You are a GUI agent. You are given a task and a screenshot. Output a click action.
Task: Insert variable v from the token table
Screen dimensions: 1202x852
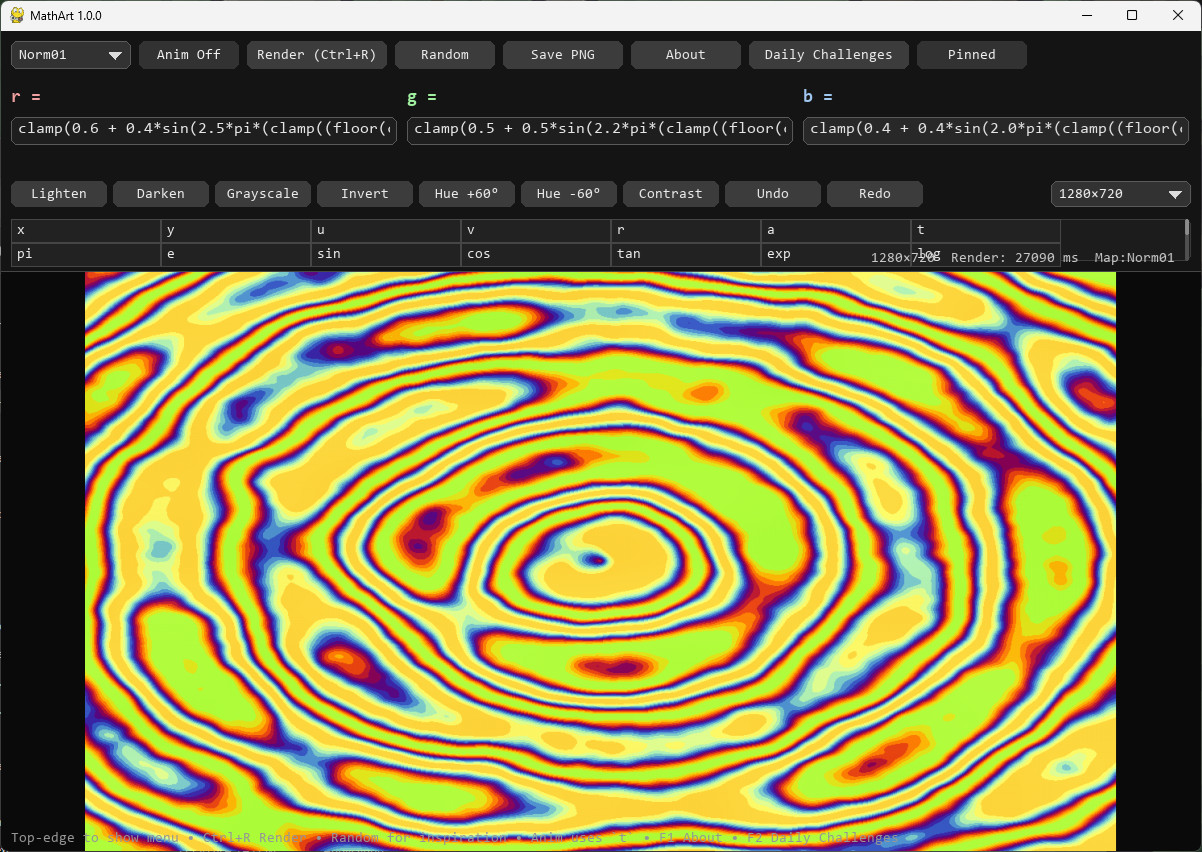536,231
